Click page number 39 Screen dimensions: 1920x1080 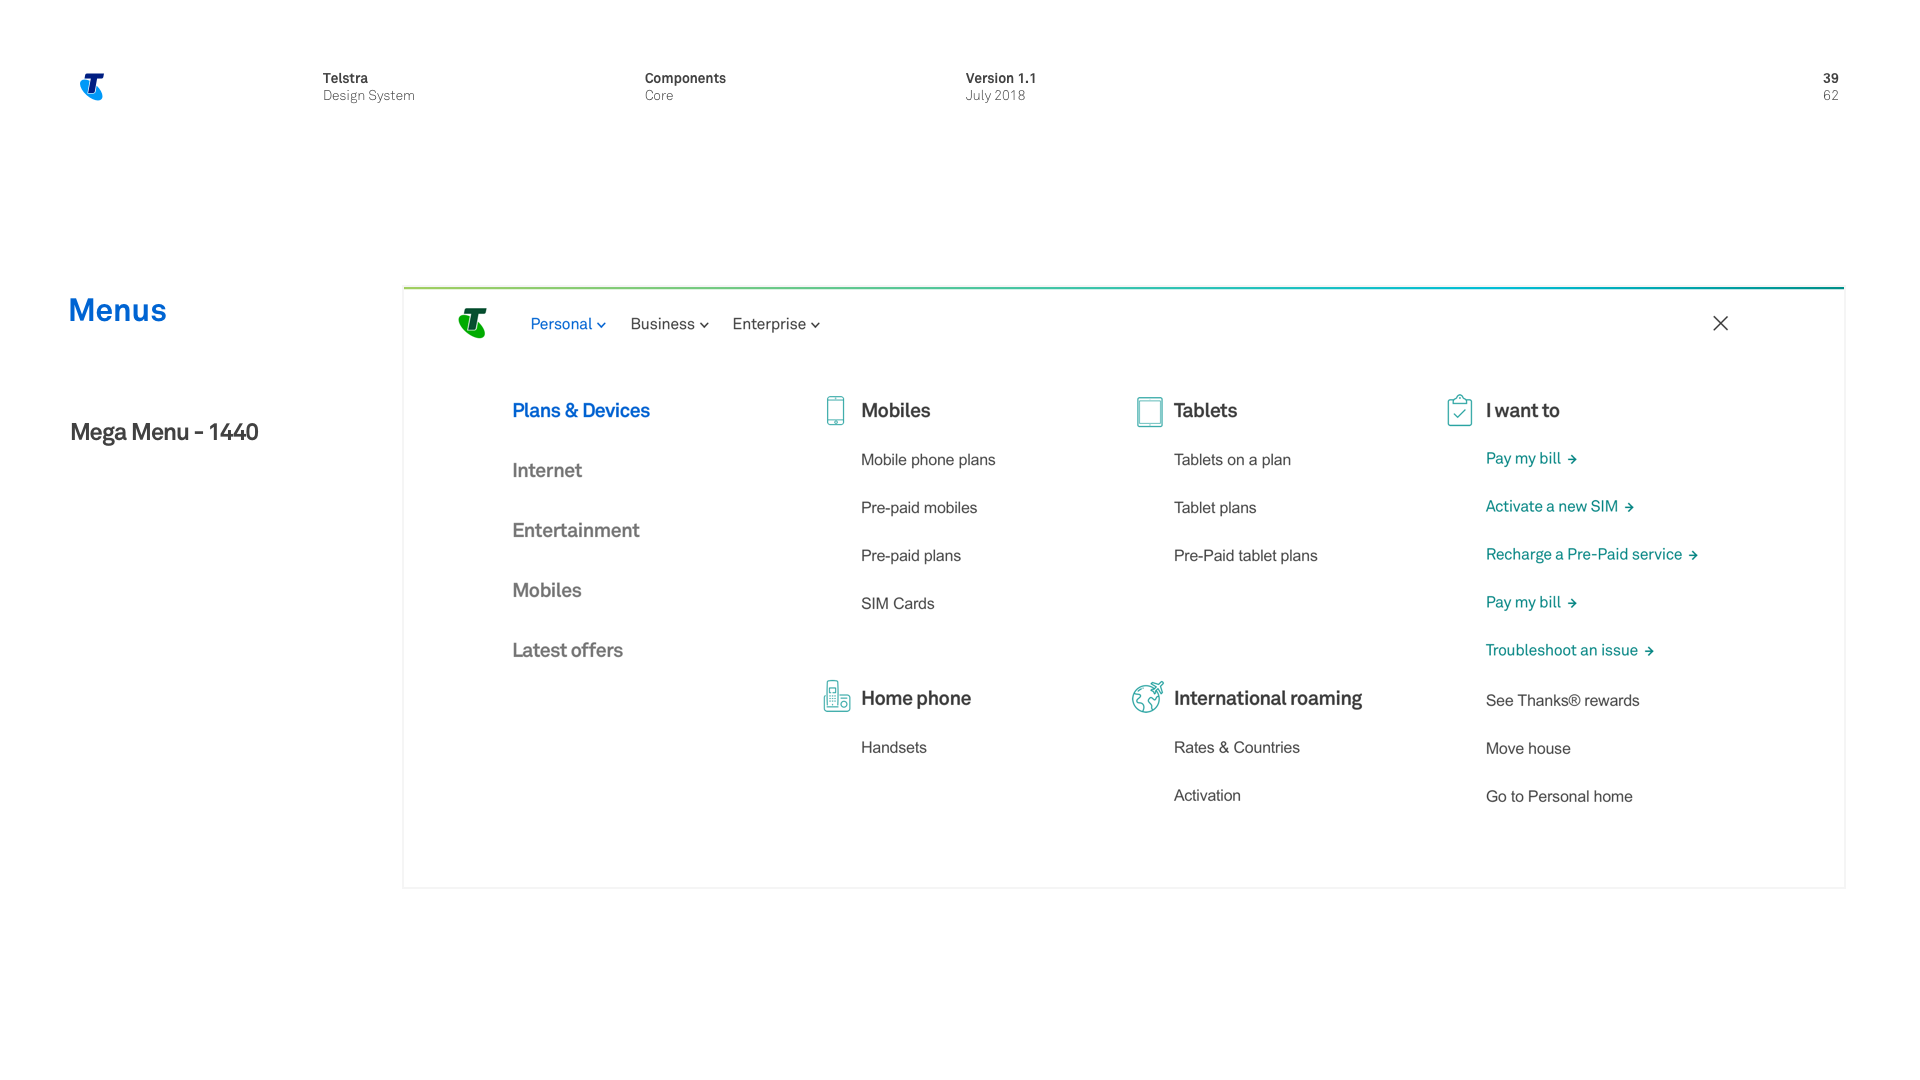pos(1831,78)
